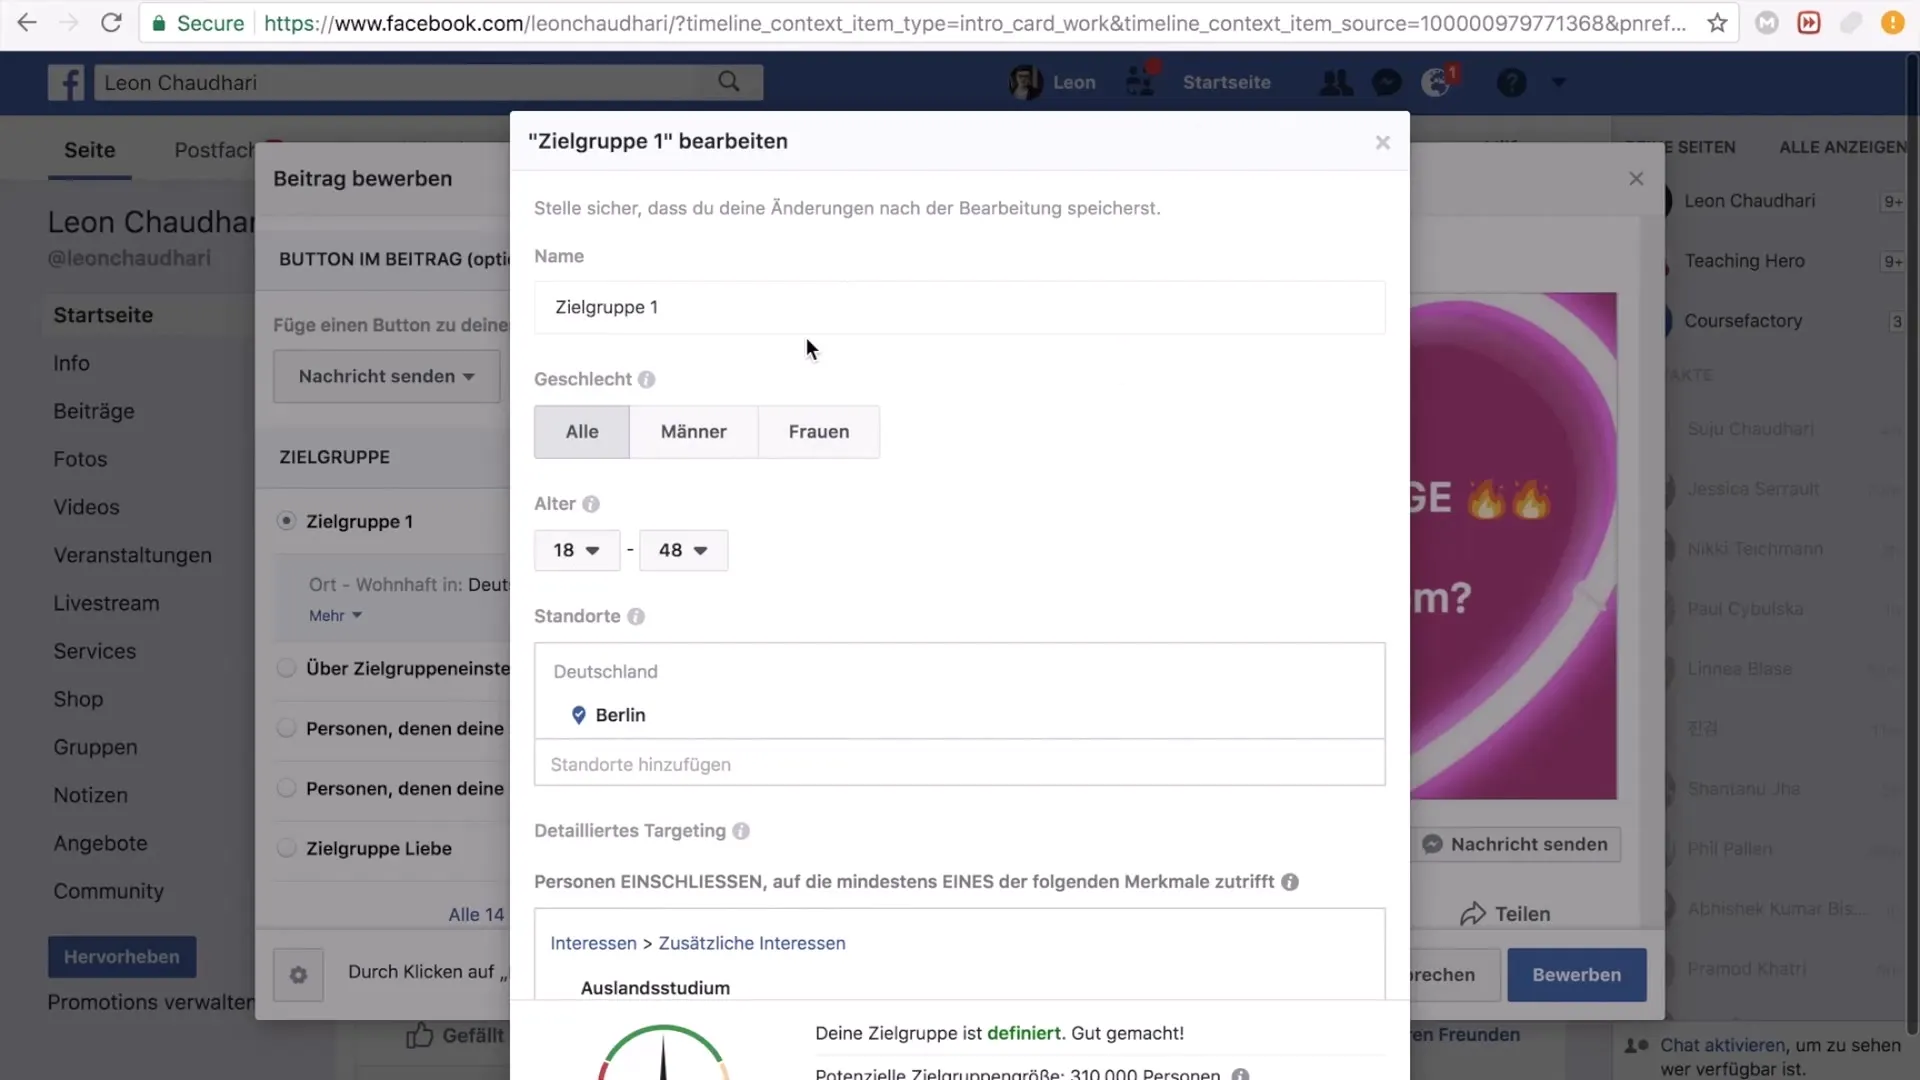The width and height of the screenshot is (1920, 1080).
Task: Select Über Zielgruppeneinstellungen radio button
Action: pos(287,668)
